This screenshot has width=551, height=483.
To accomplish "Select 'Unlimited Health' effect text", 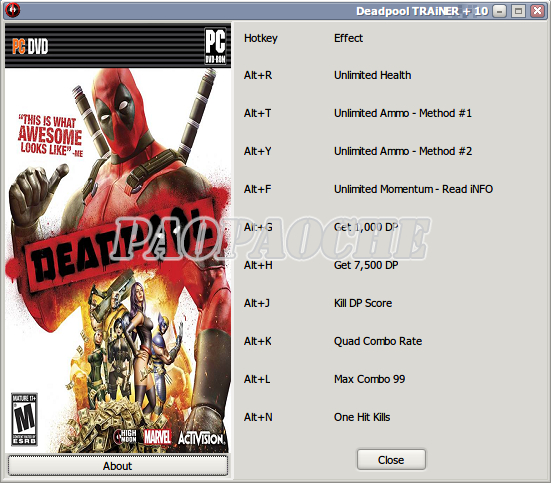I will point(372,75).
